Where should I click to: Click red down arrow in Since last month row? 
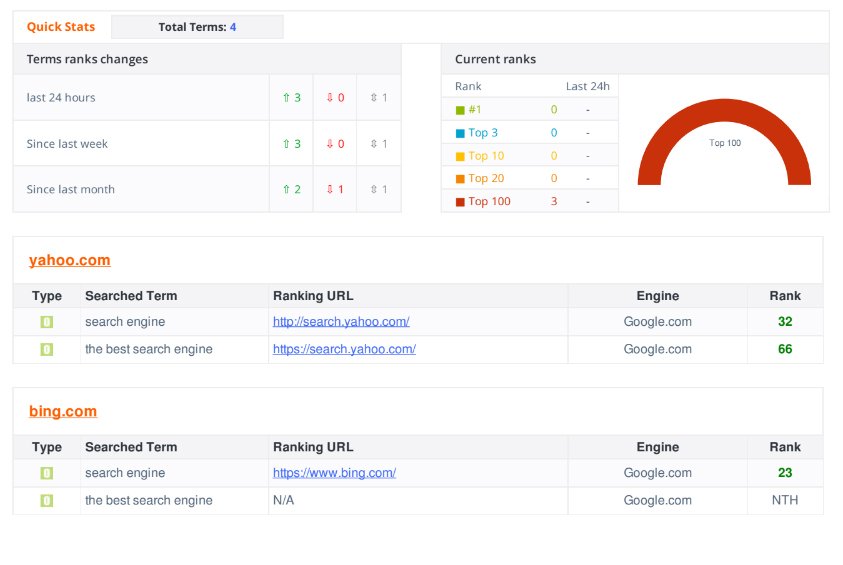click(330, 189)
